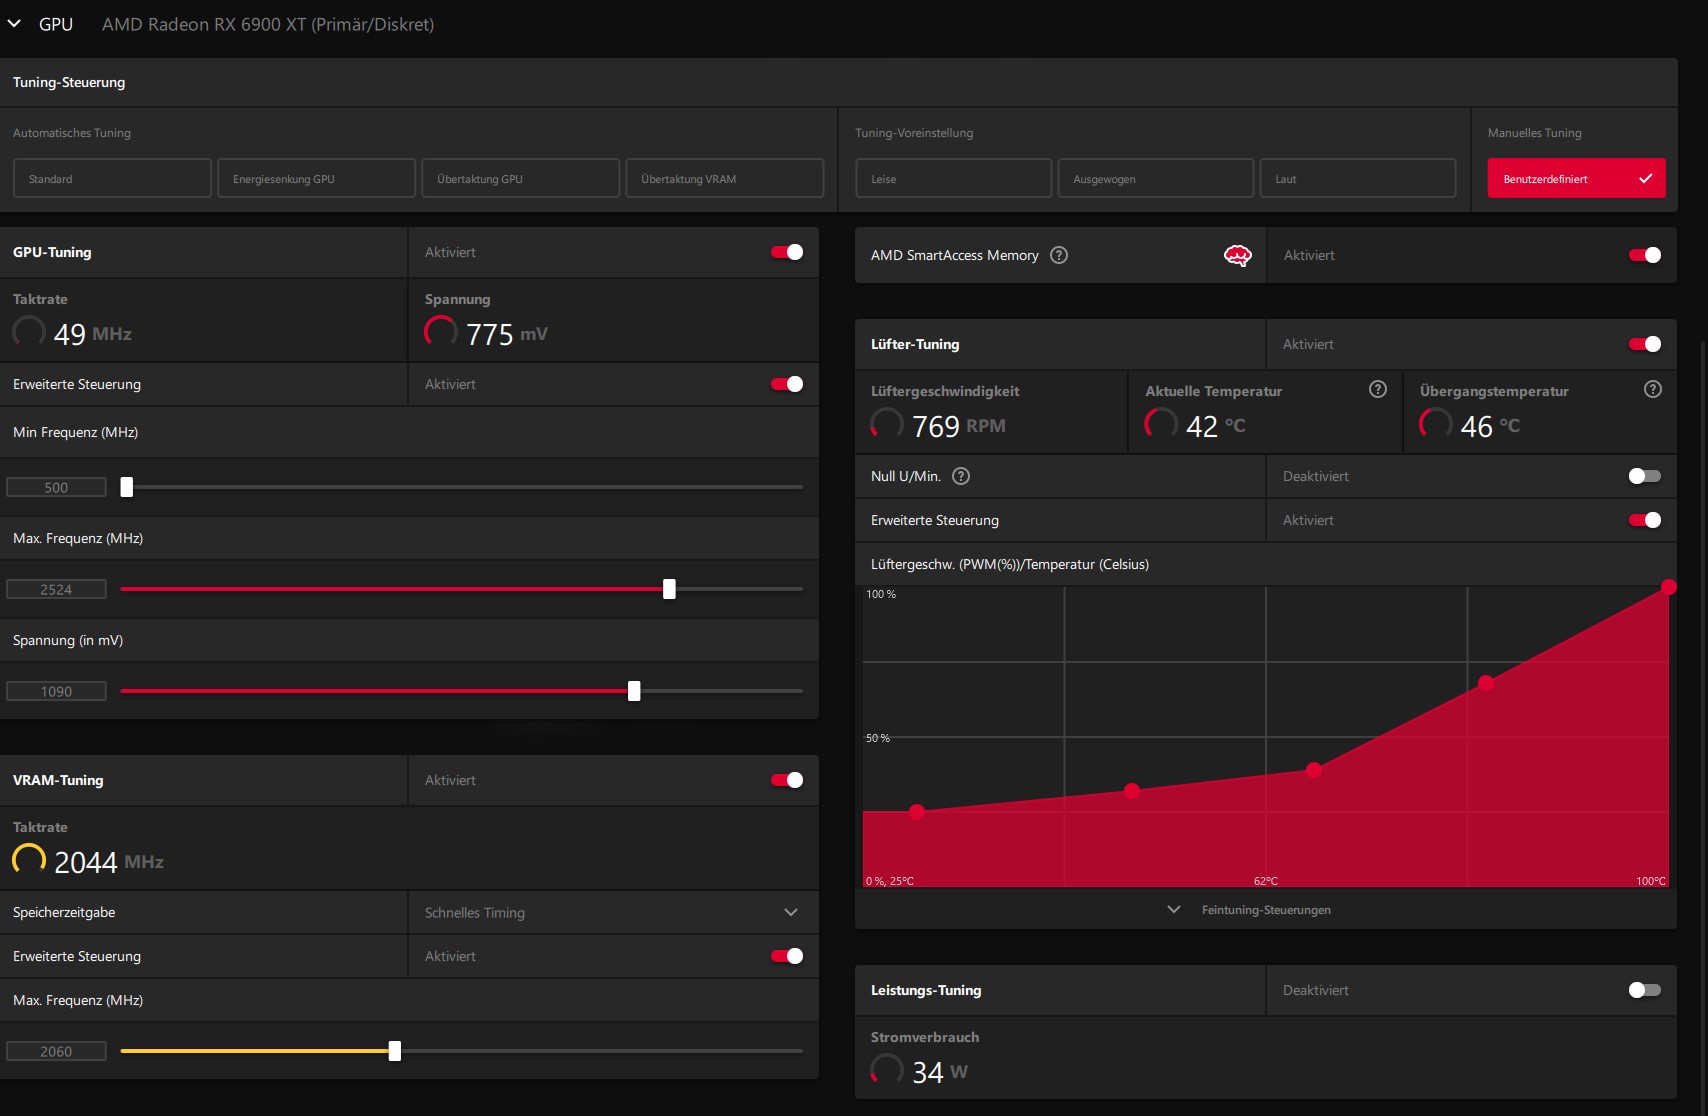Viewport: 1708px width, 1116px height.
Task: Click the checkmark on Benutzerdefiniert
Action: (1646, 179)
